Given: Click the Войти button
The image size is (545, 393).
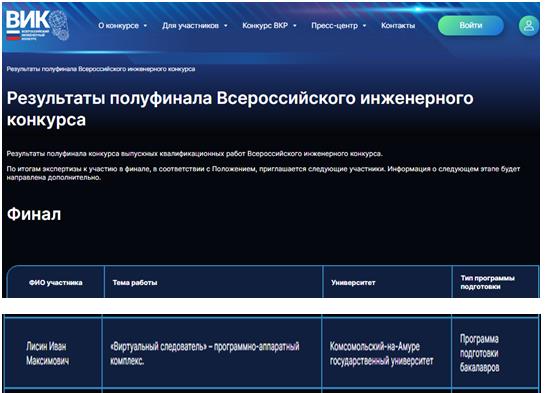Looking at the screenshot, I should click(x=471, y=25).
